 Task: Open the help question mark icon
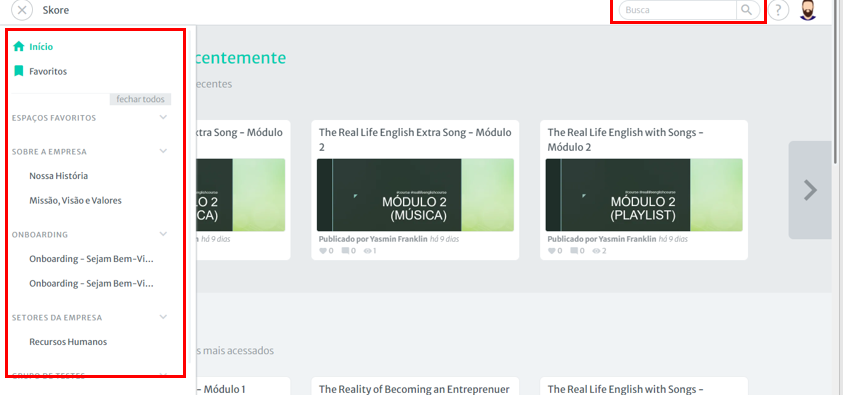tap(778, 10)
